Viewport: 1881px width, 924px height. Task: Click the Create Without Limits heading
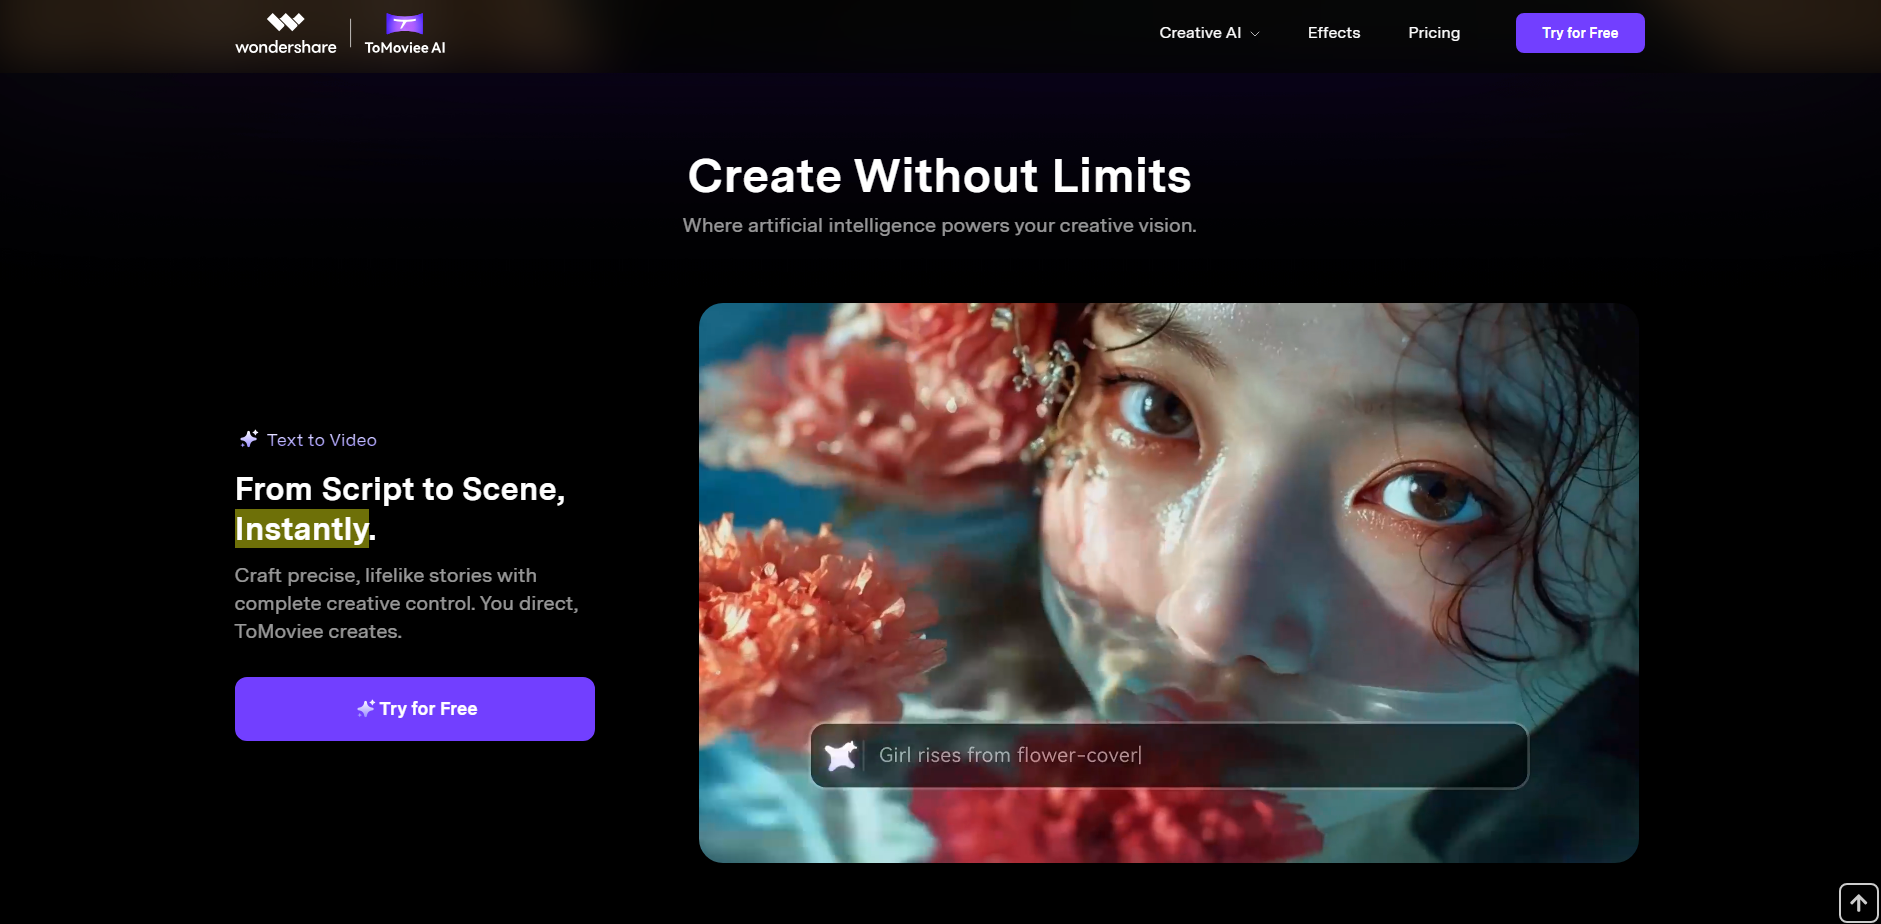pos(939,176)
